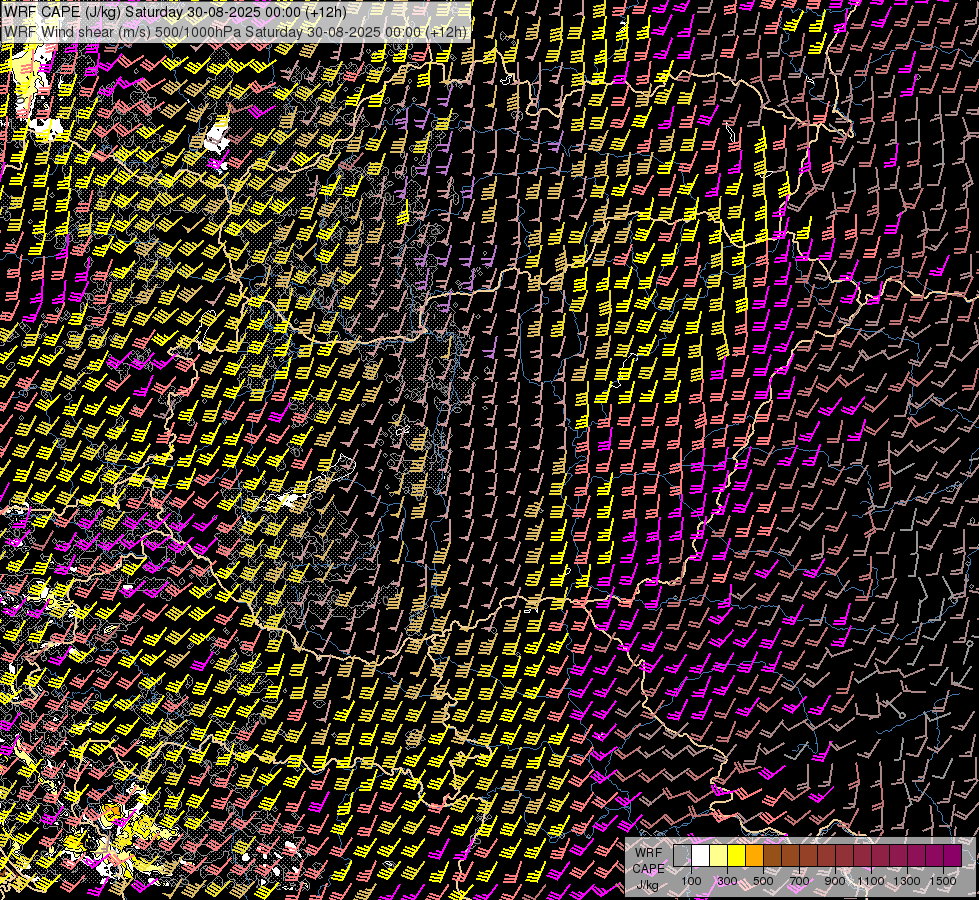Click the 1500 legend value

click(x=943, y=881)
